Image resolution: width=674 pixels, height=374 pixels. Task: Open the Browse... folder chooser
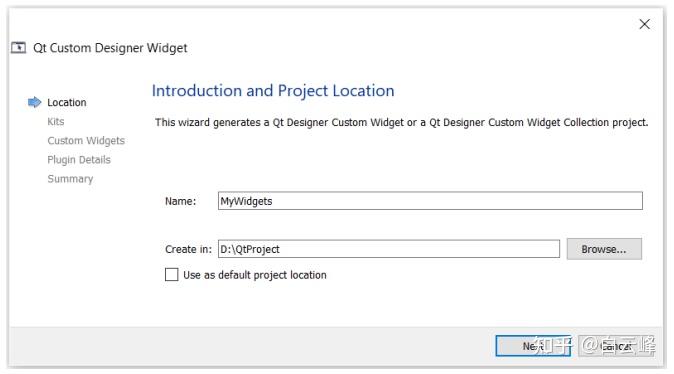(604, 249)
